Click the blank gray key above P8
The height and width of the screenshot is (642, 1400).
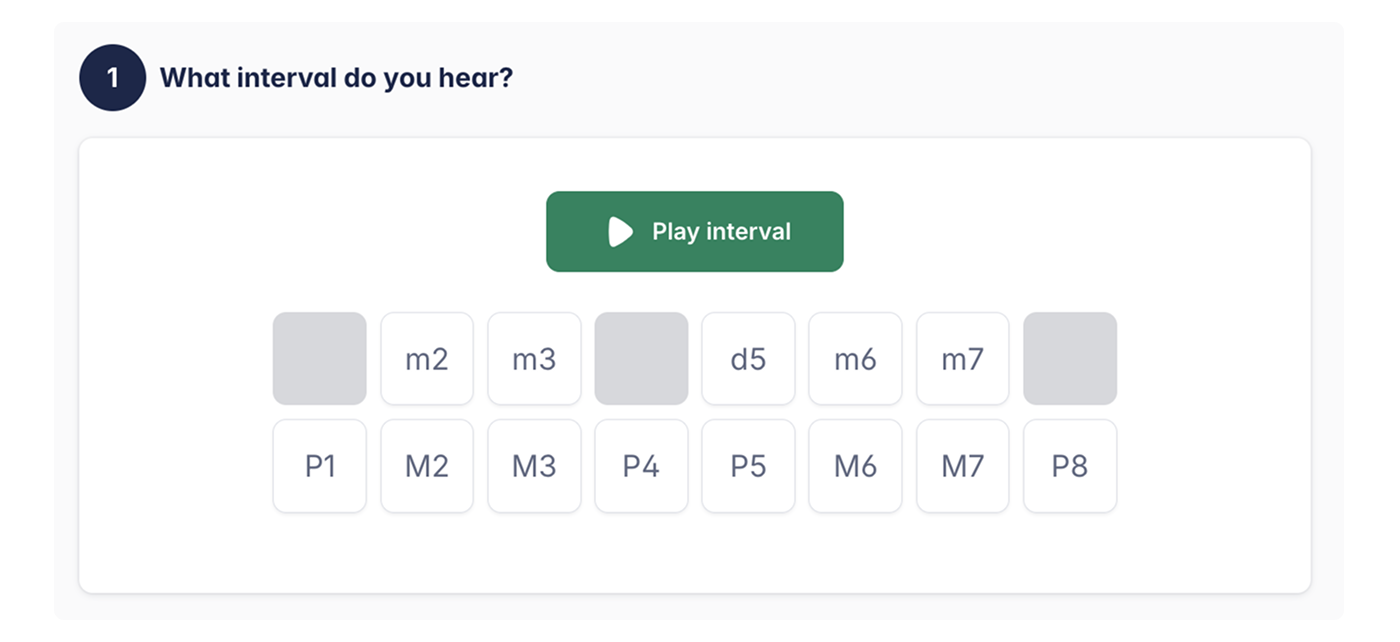tap(1070, 359)
